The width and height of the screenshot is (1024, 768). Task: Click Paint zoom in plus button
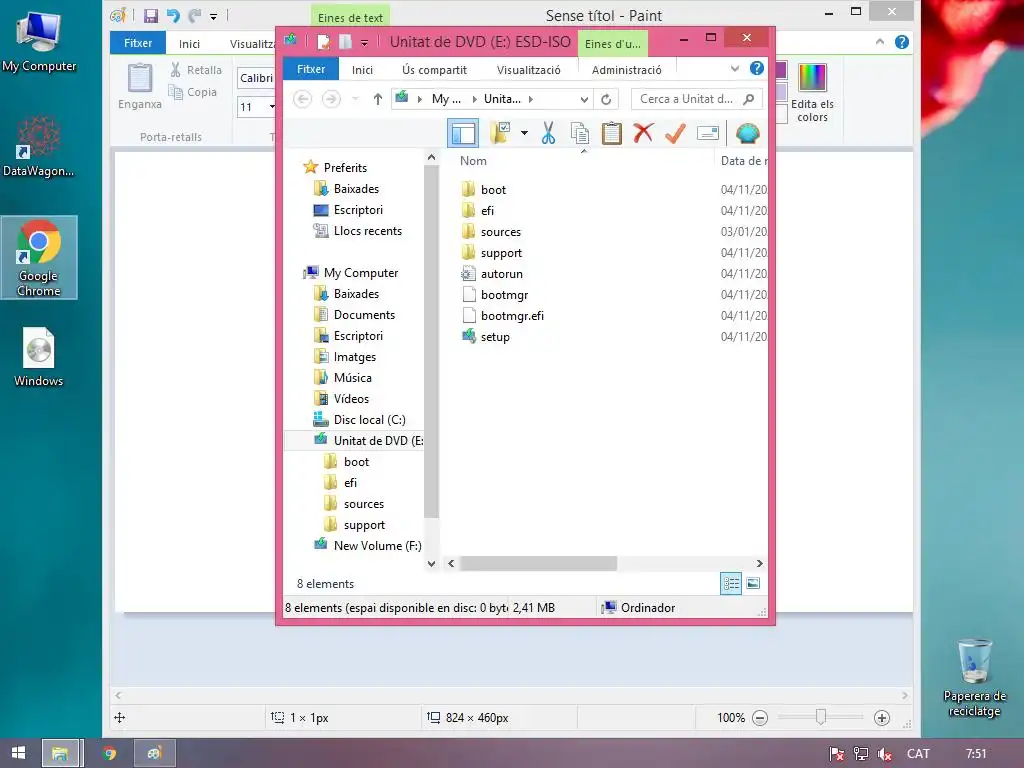[882, 718]
